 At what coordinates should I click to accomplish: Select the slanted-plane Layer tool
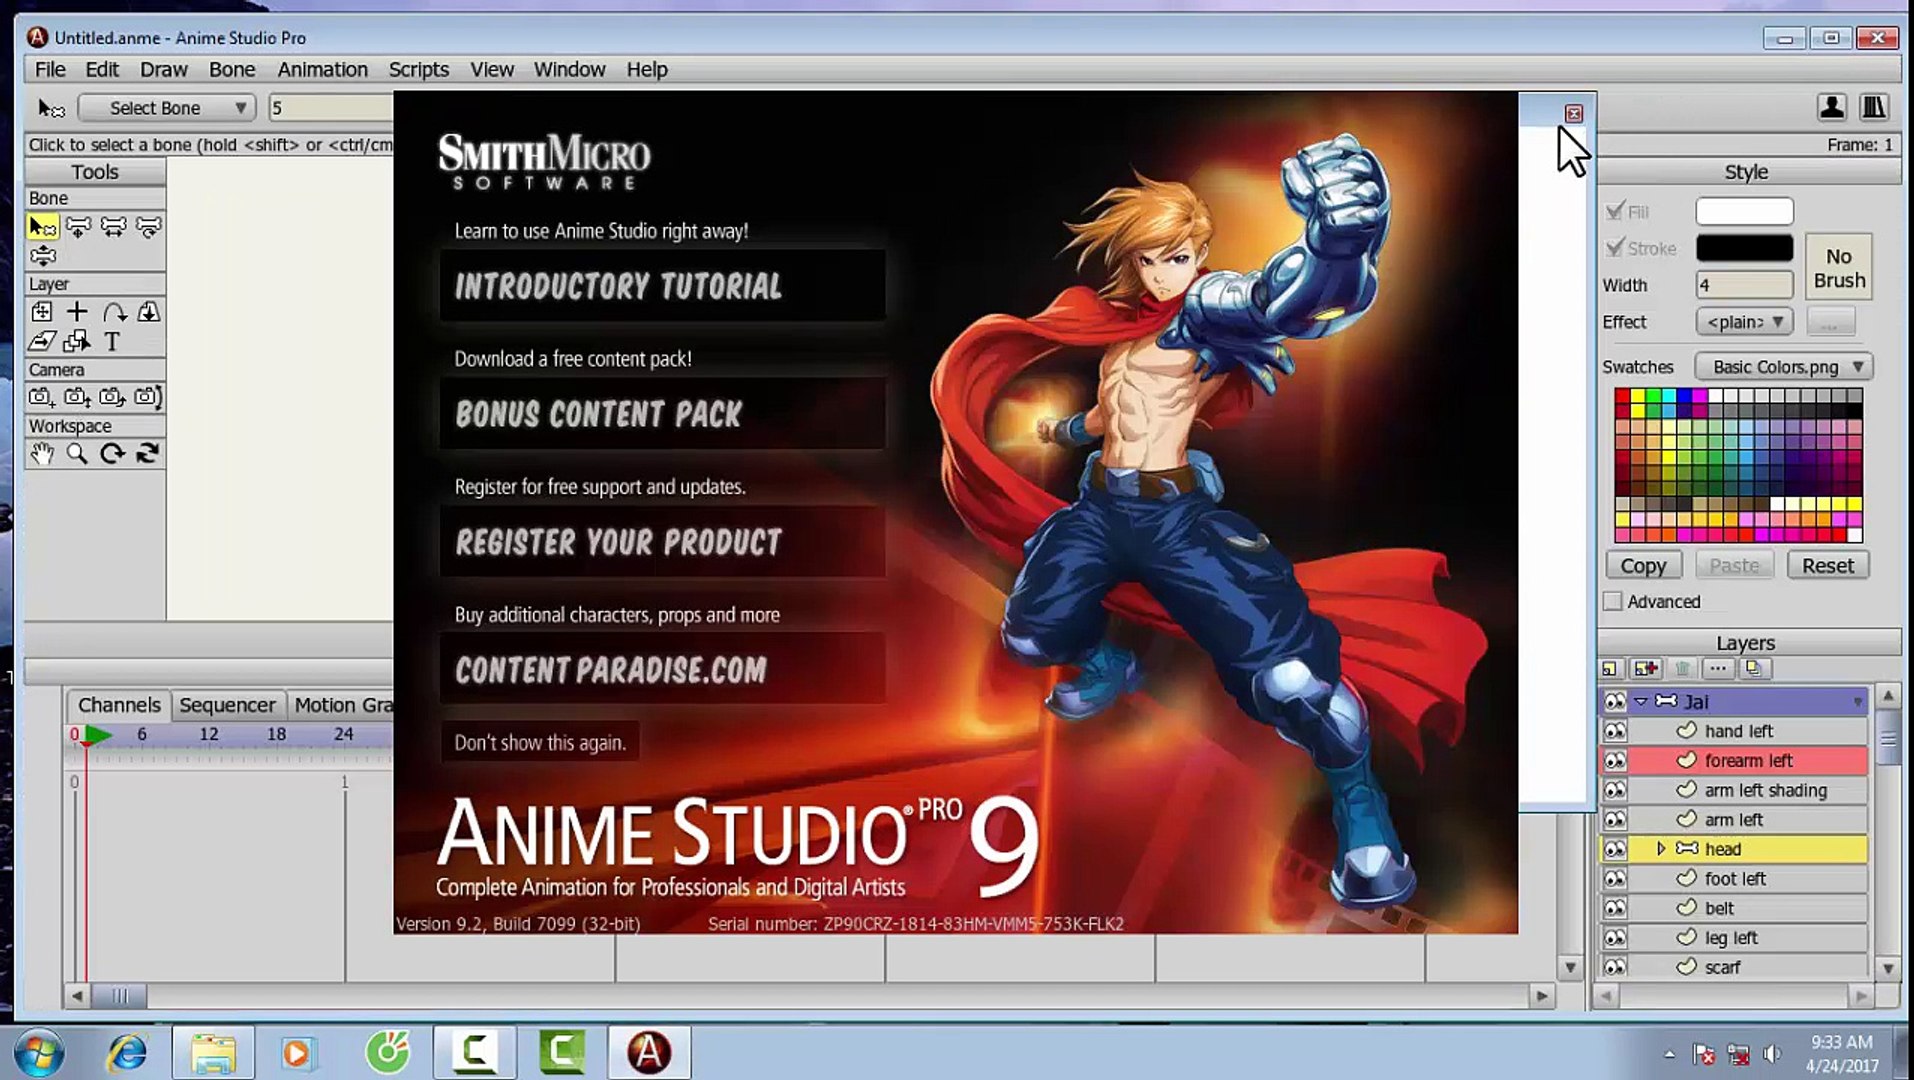42,342
